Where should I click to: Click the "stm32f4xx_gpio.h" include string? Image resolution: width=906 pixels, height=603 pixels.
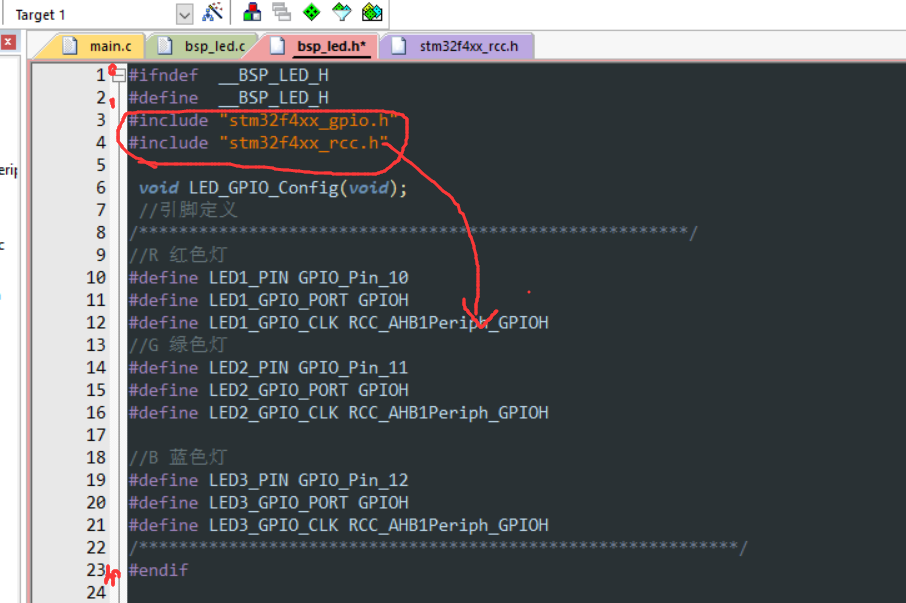point(307,120)
